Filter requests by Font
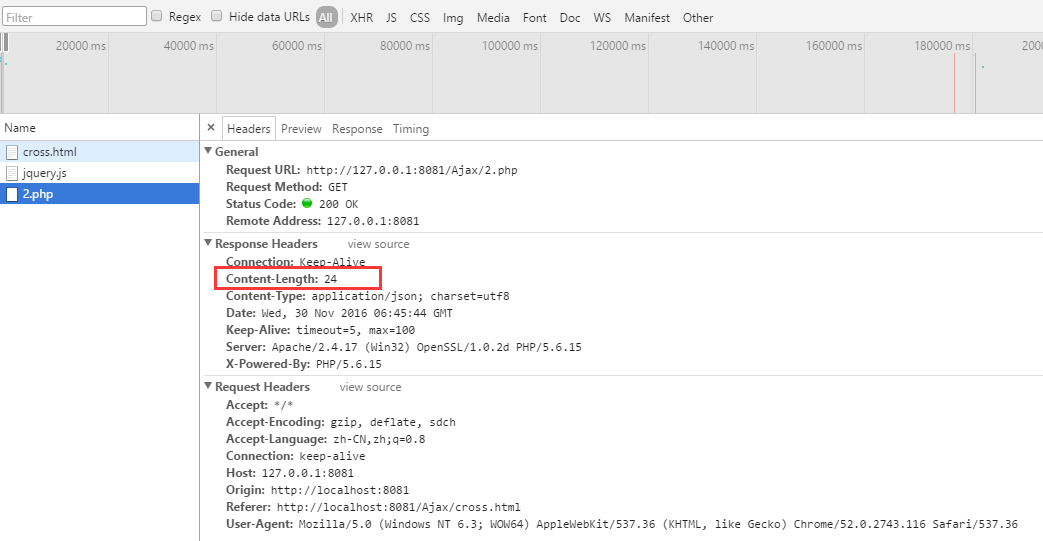Image resolution: width=1043 pixels, height=541 pixels. pyautogui.click(x=534, y=18)
